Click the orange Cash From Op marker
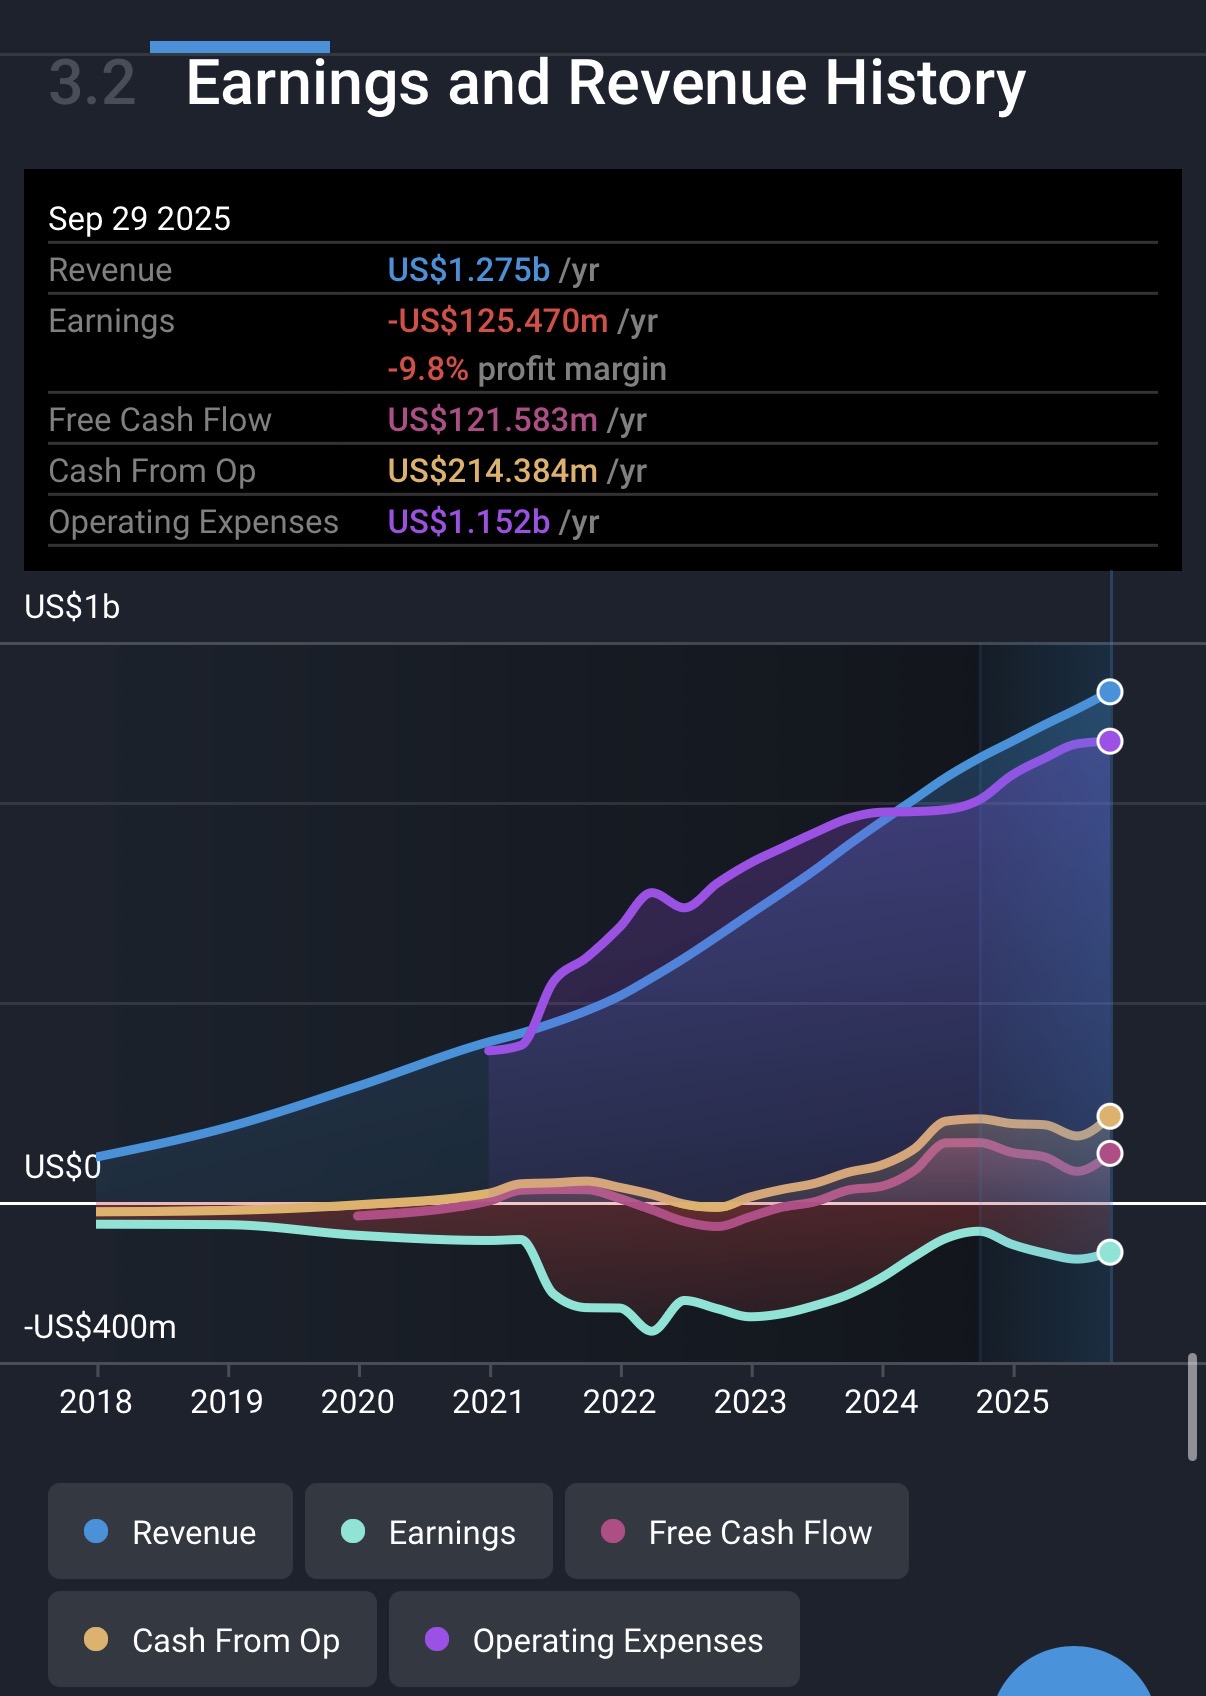This screenshot has height=1696, width=1206. [1109, 1116]
